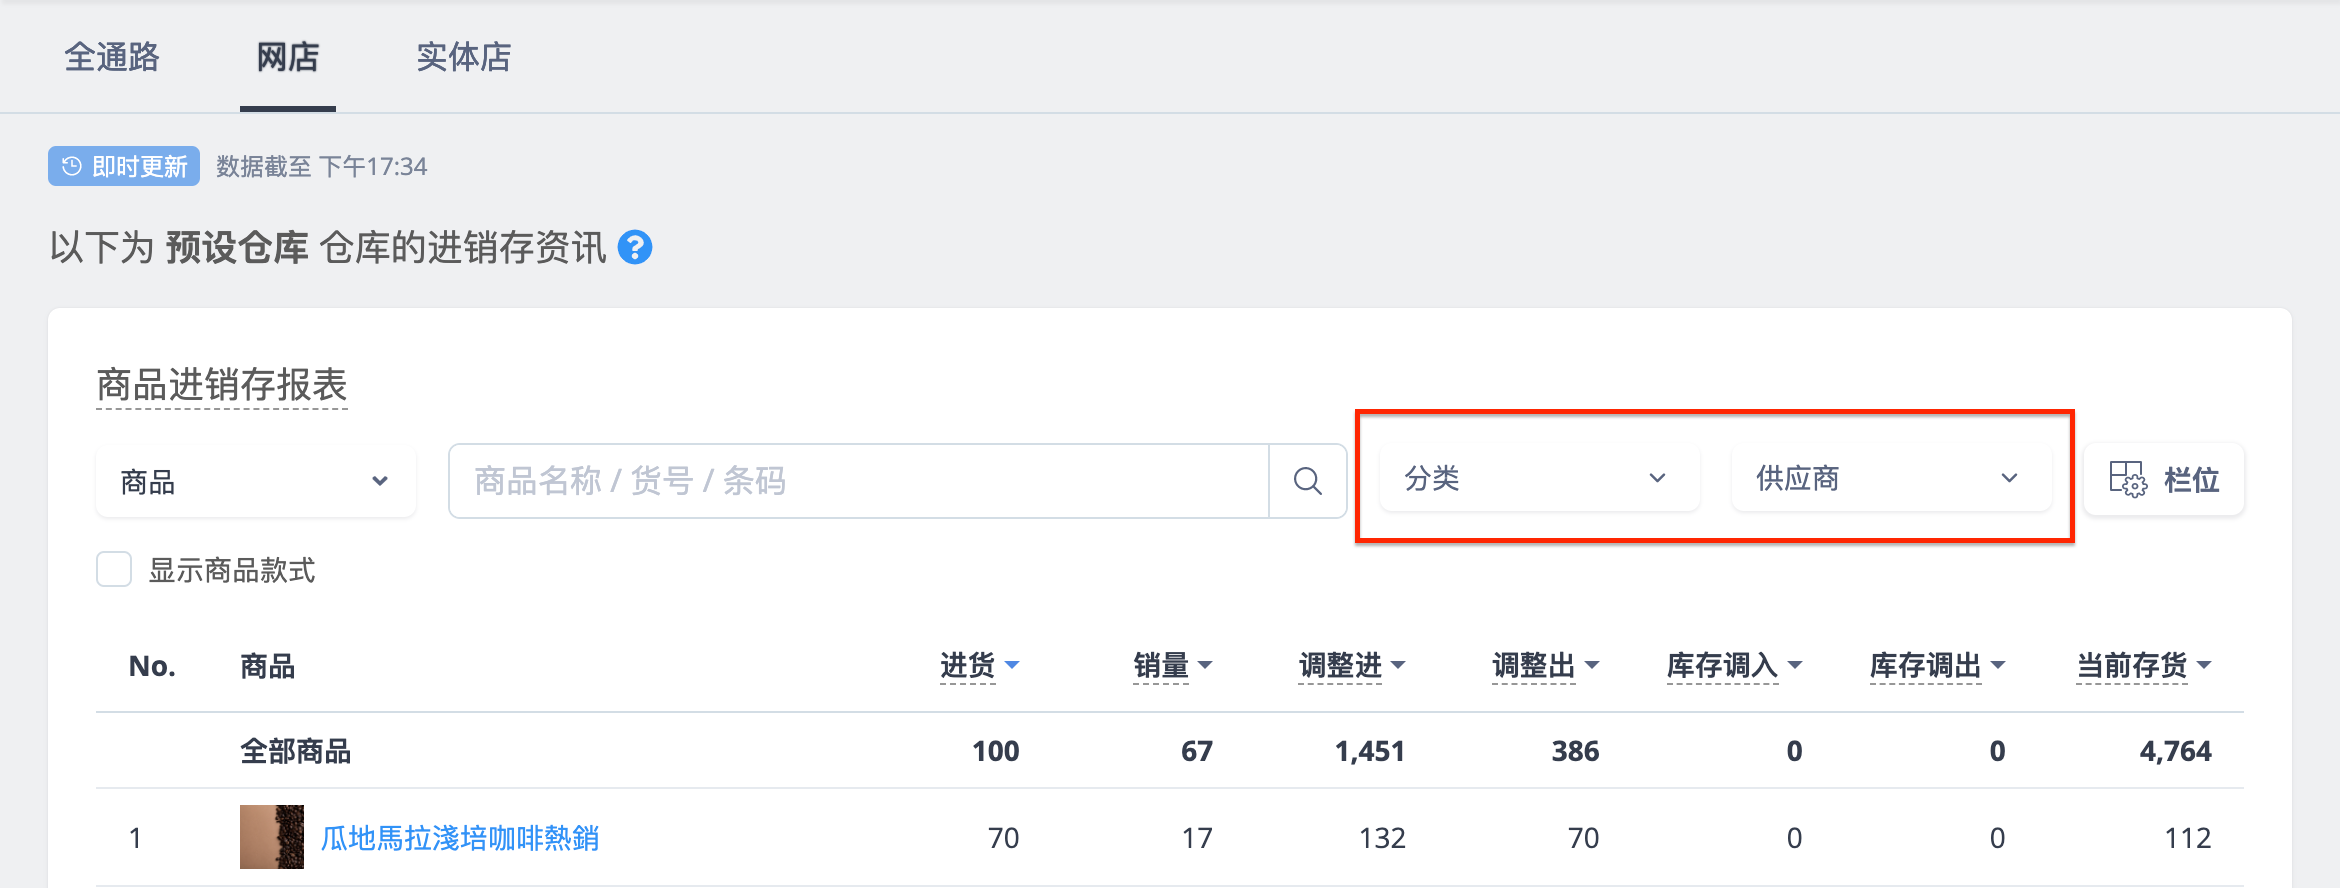Sort by 当前存货 column arrow

pos(2205,665)
